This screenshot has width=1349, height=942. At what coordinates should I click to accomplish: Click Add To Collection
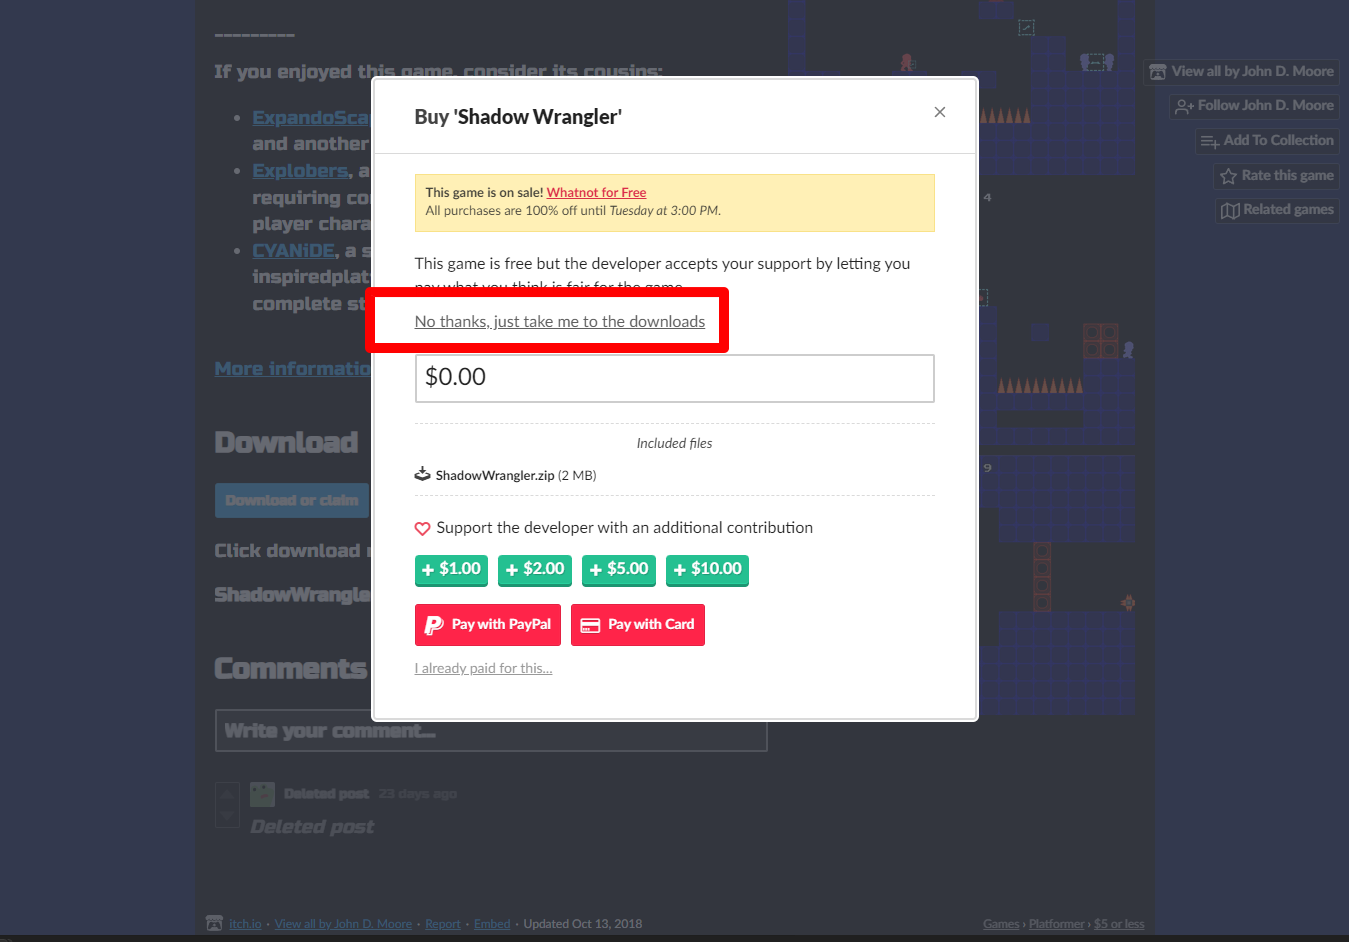pos(1267,140)
